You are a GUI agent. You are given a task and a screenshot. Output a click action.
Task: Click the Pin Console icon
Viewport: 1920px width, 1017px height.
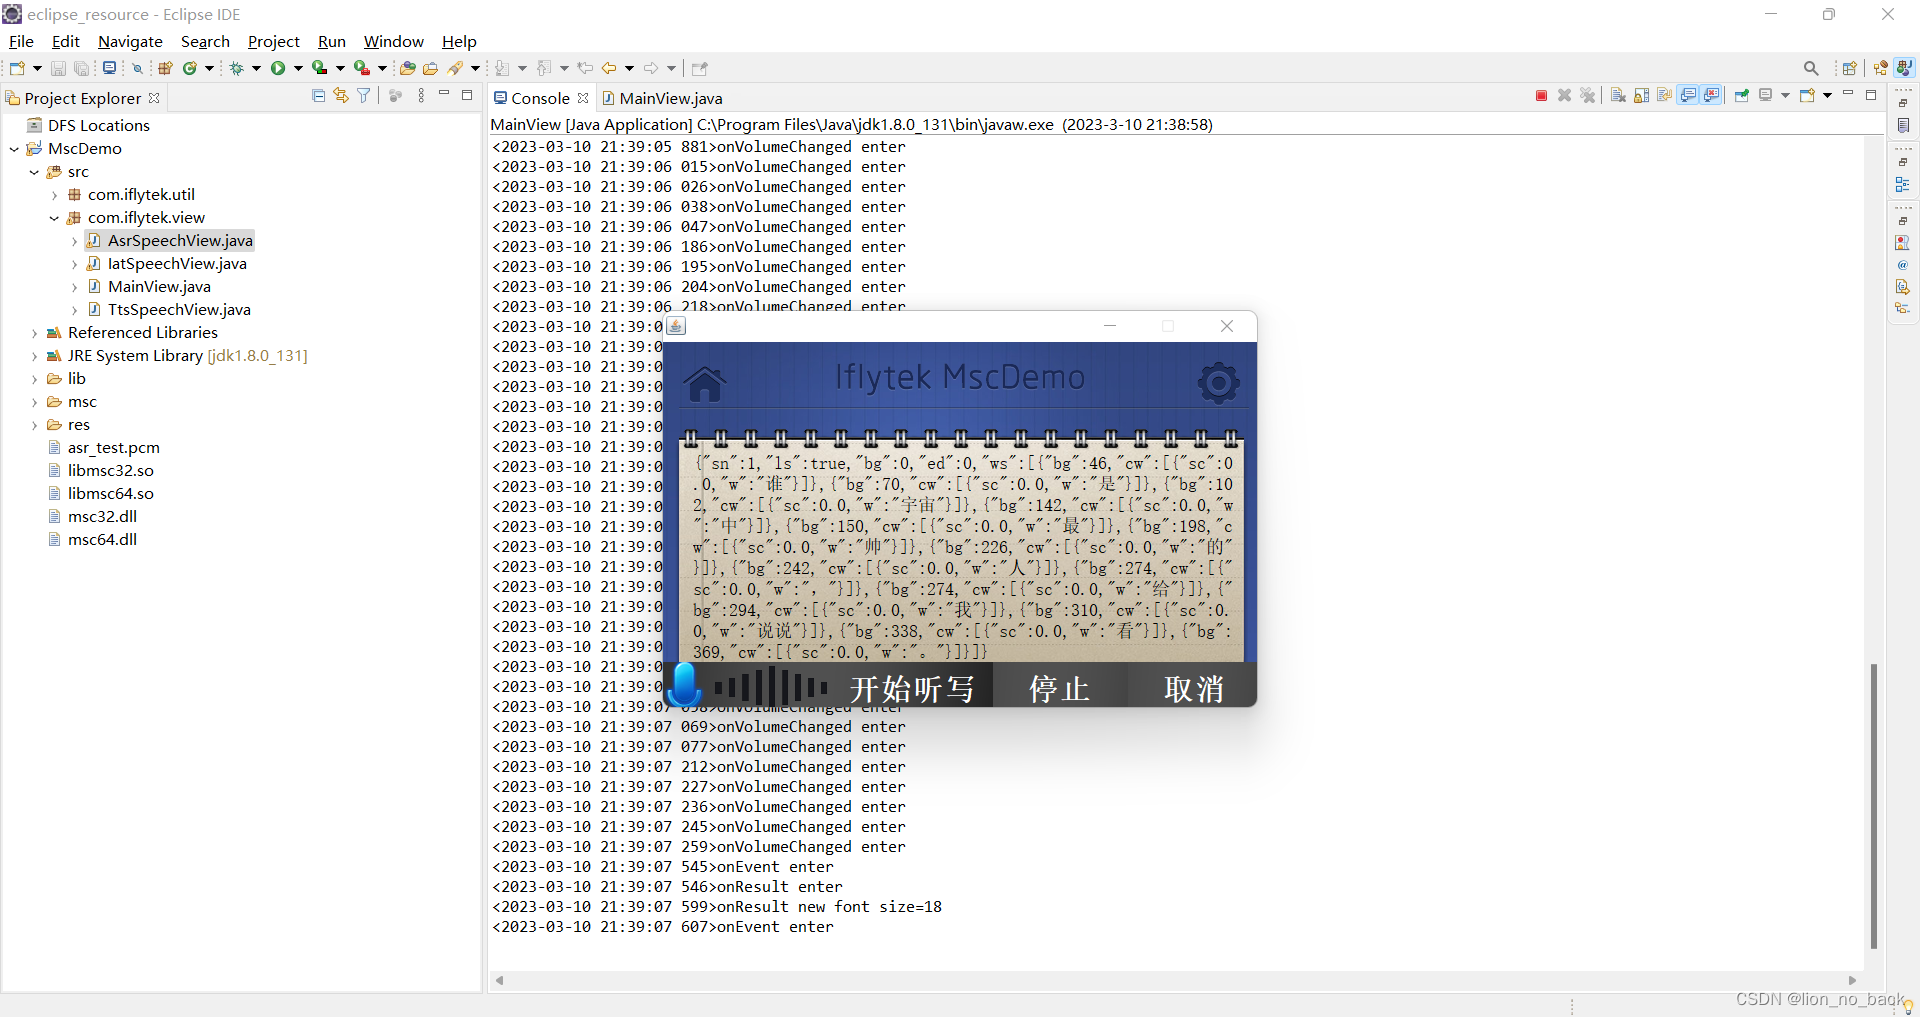click(x=1742, y=96)
